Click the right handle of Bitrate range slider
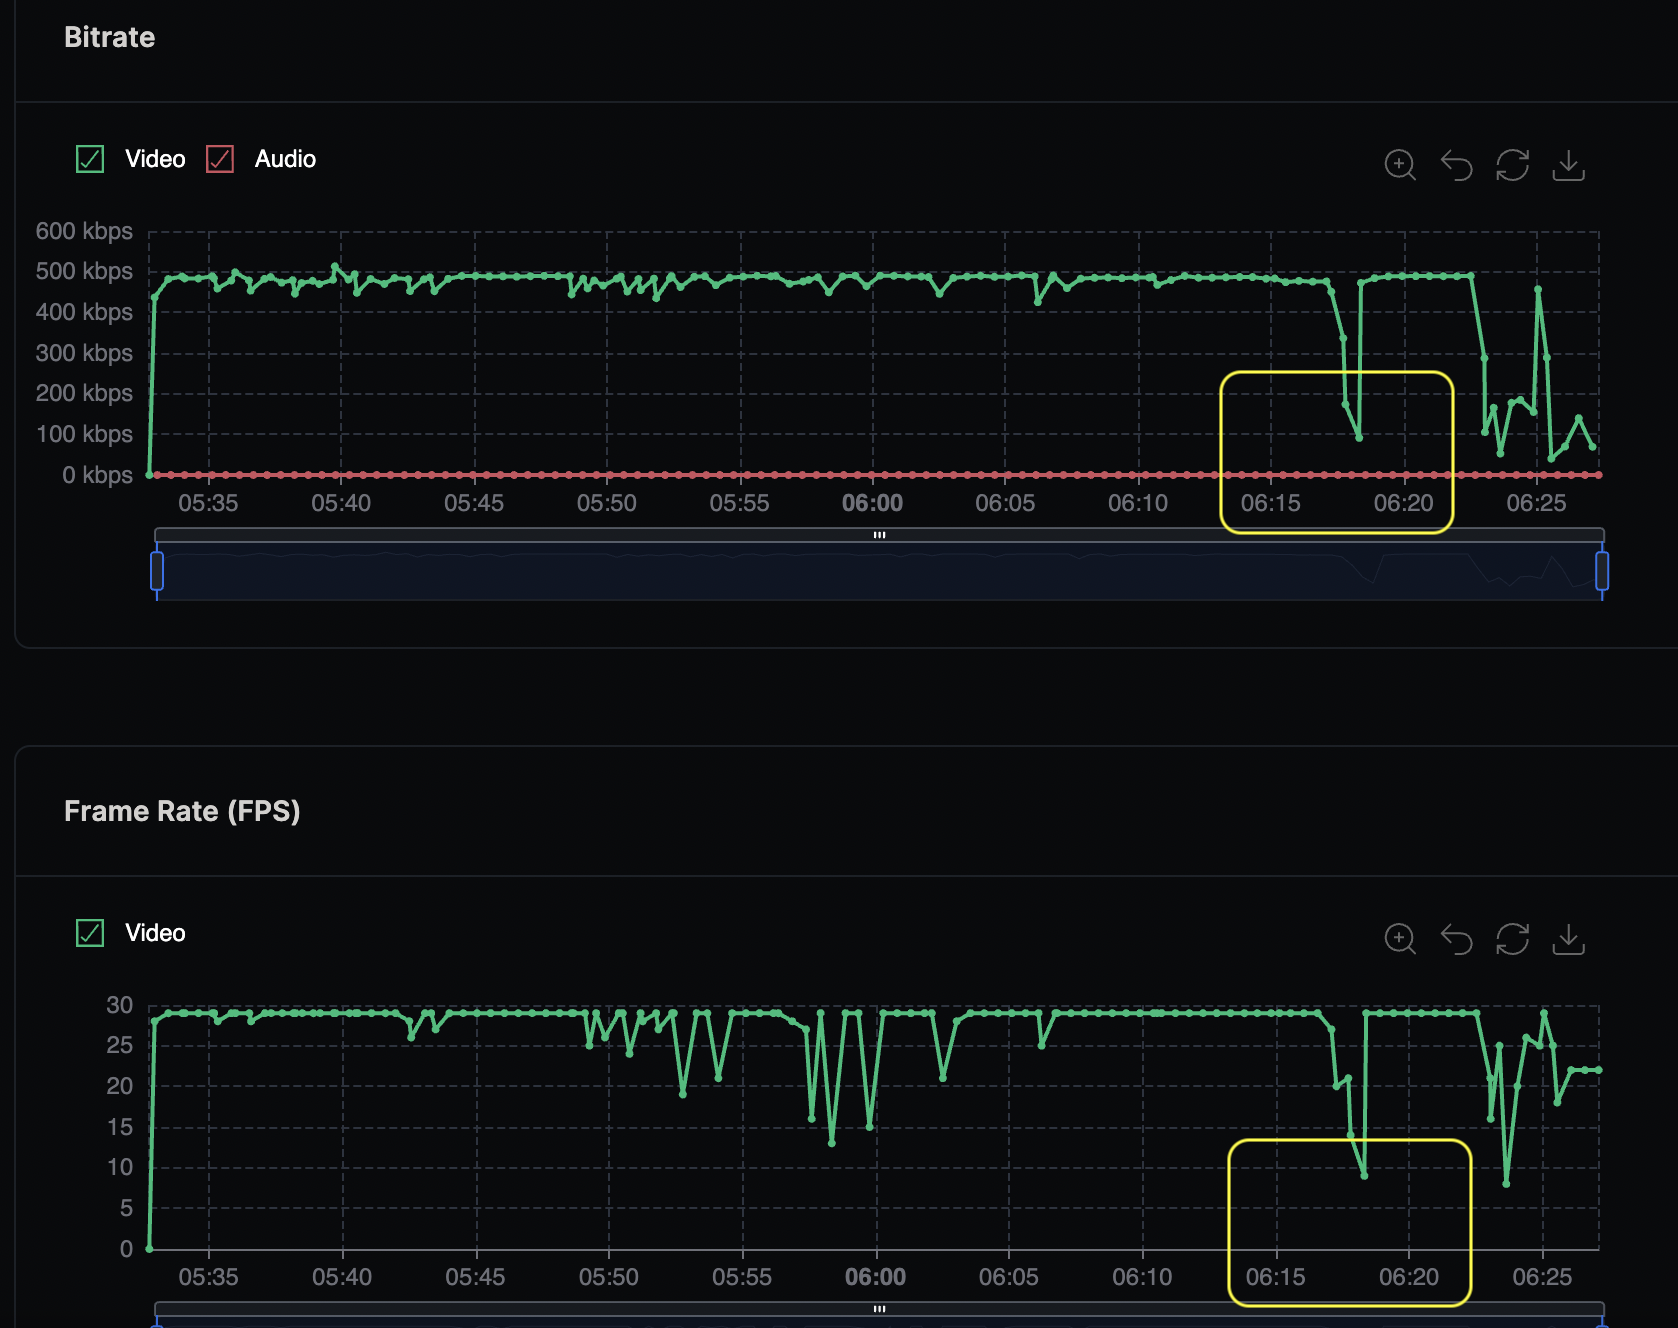 pos(1602,571)
